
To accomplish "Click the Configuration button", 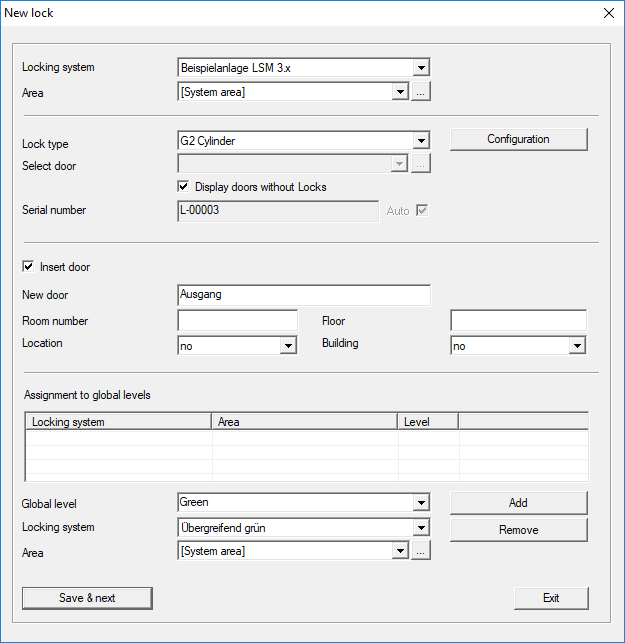I will pos(518,140).
